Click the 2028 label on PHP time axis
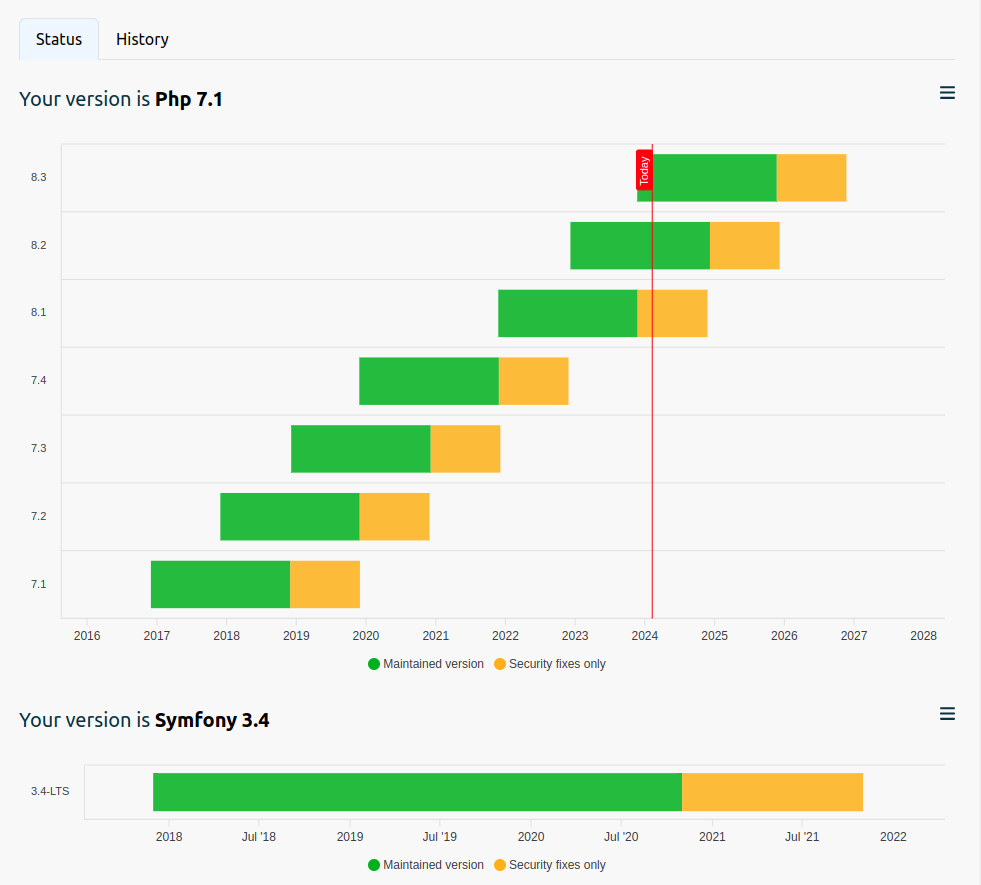This screenshot has height=885, width=981. click(x=923, y=635)
